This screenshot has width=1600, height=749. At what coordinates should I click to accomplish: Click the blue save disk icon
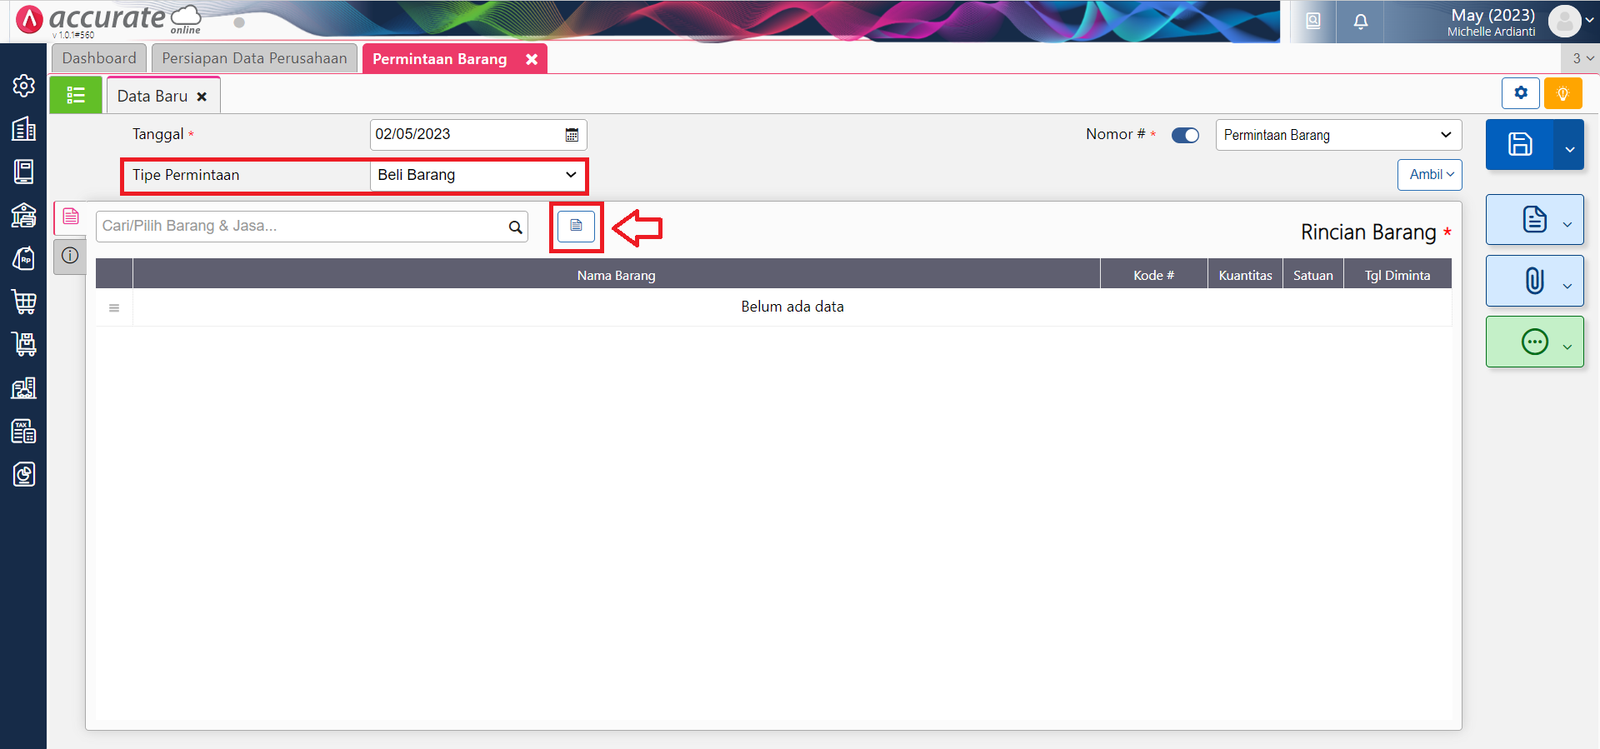click(x=1520, y=144)
